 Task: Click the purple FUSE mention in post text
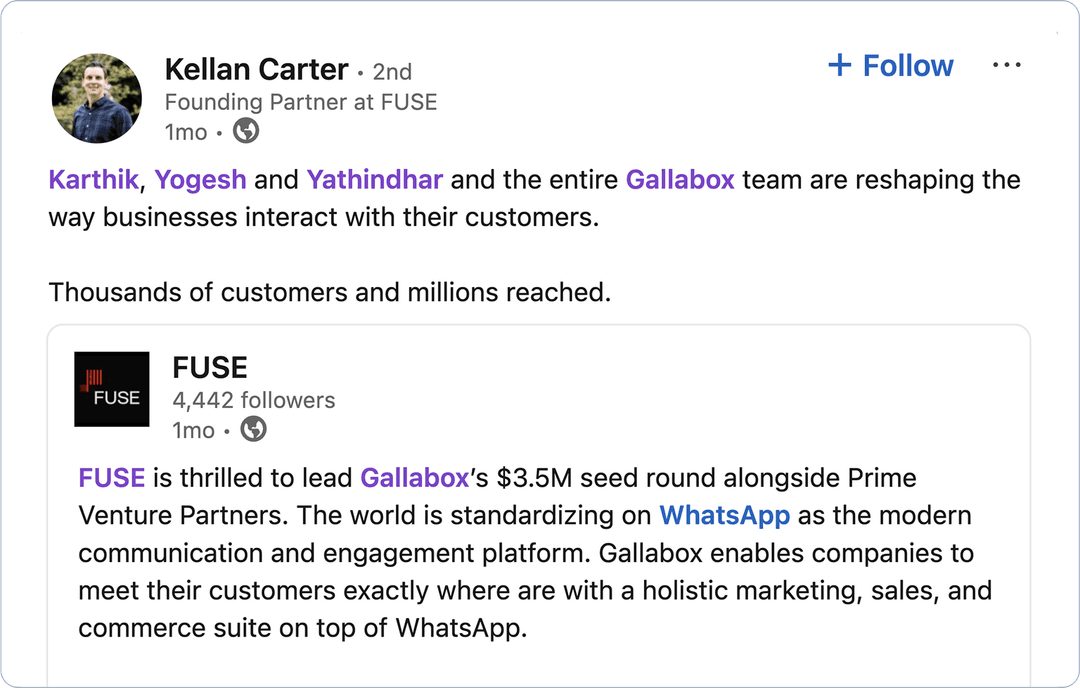coord(112,478)
